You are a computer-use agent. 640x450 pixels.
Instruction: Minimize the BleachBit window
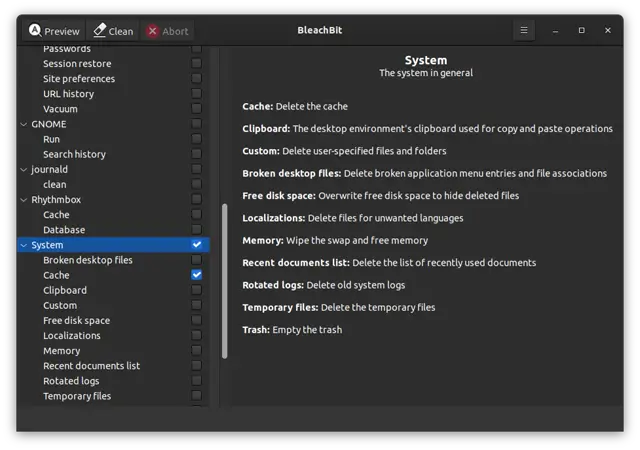[x=555, y=31]
